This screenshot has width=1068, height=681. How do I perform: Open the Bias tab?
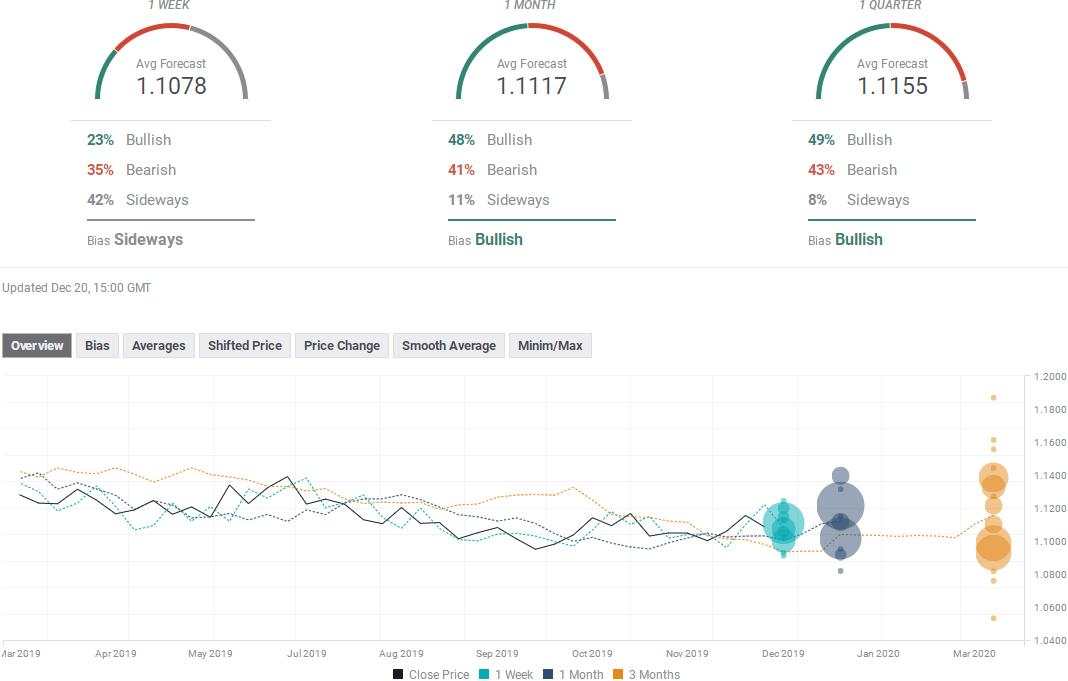tap(97, 345)
